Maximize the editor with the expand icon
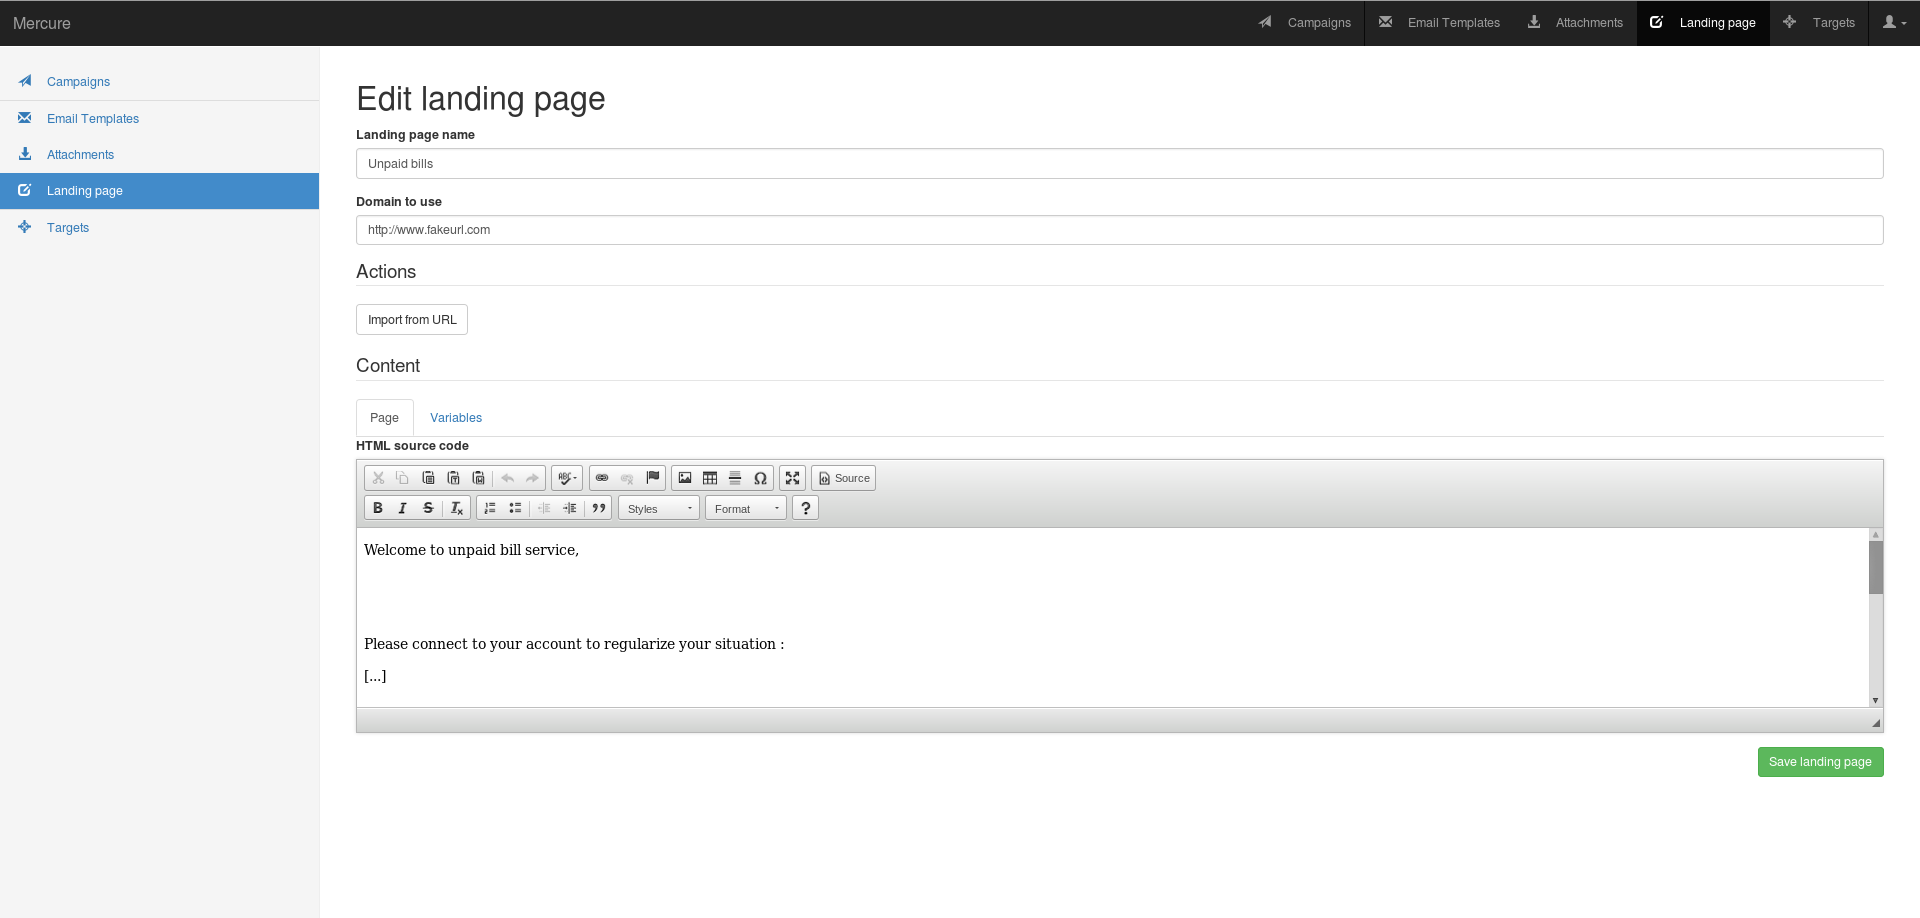Screen dimensions: 1920x918 pos(792,478)
